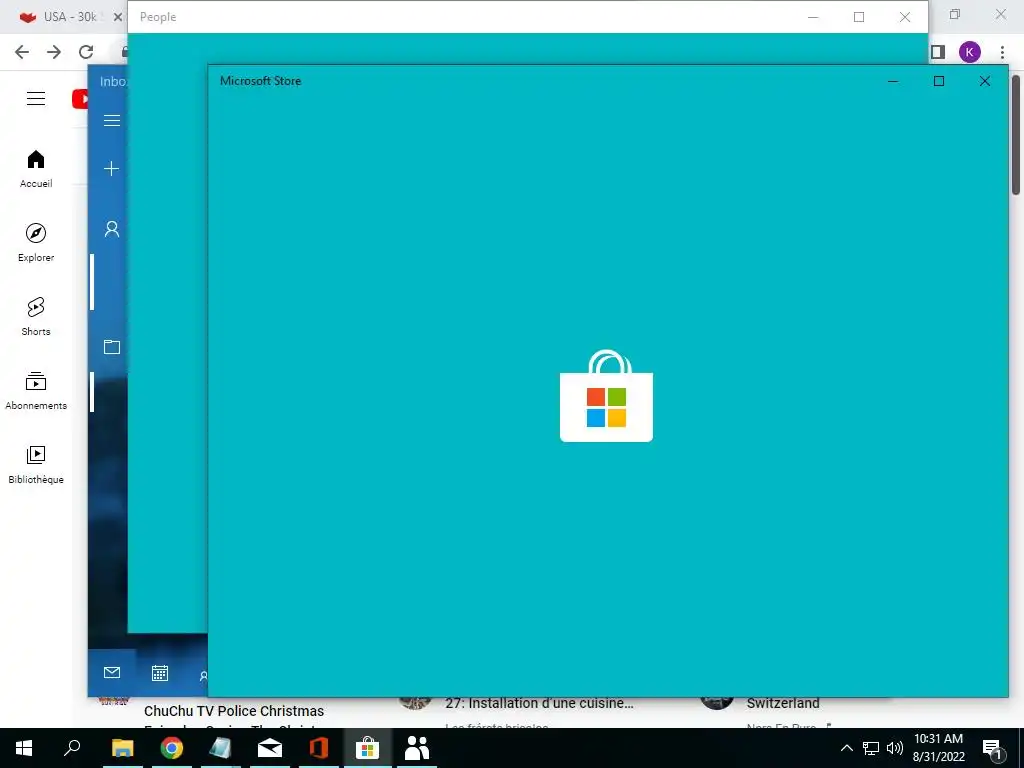Viewport: 1024px width, 768px height.
Task: Switch to Mail envelope icon at bottom
Action: click(112, 673)
